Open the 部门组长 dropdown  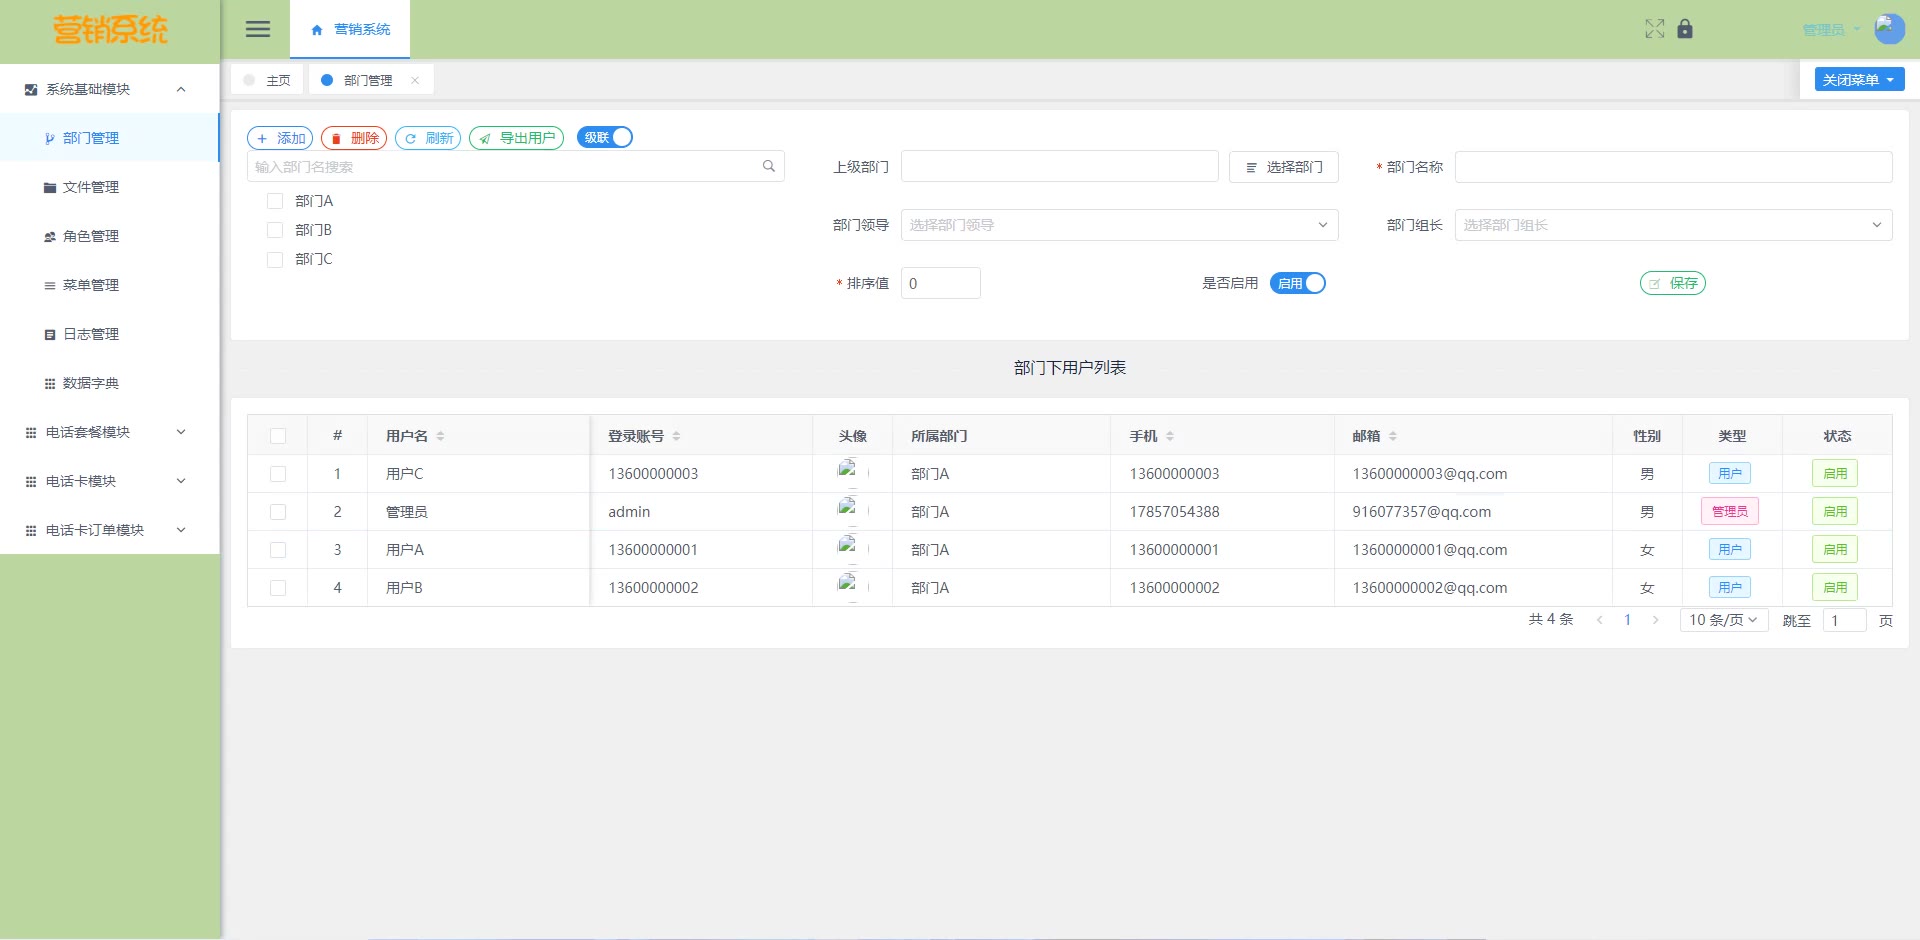coord(1672,225)
